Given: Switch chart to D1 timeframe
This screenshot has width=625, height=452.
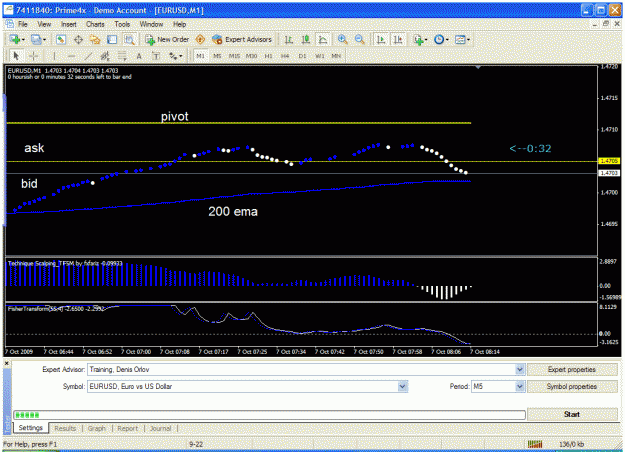Looking at the screenshot, I should pos(303,56).
